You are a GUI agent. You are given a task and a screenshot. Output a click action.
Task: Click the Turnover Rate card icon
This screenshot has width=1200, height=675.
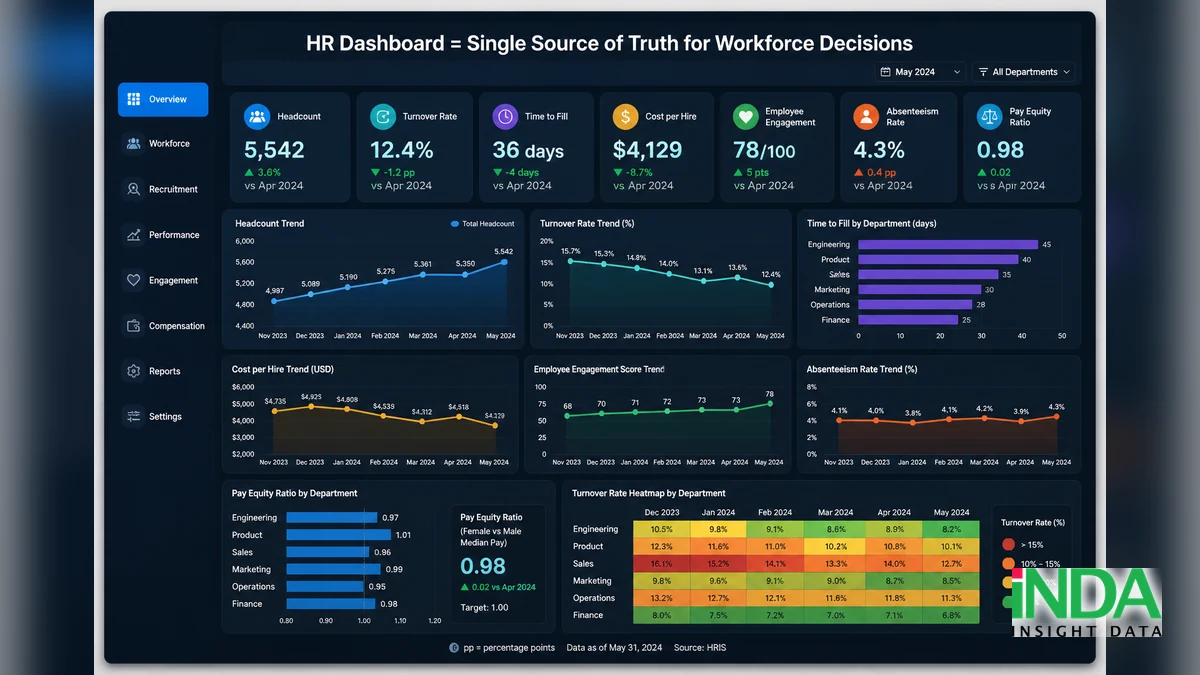(383, 116)
